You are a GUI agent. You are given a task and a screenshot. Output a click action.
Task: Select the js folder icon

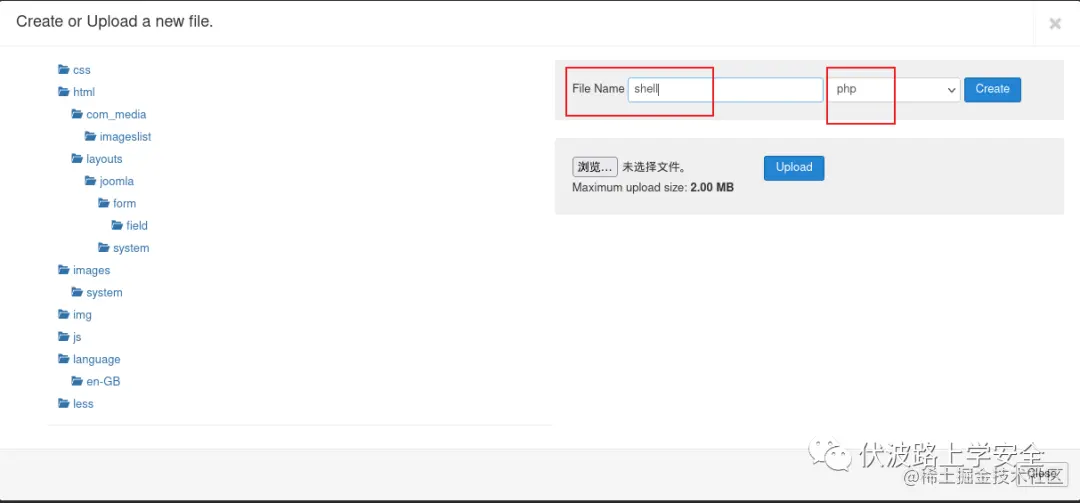click(63, 337)
